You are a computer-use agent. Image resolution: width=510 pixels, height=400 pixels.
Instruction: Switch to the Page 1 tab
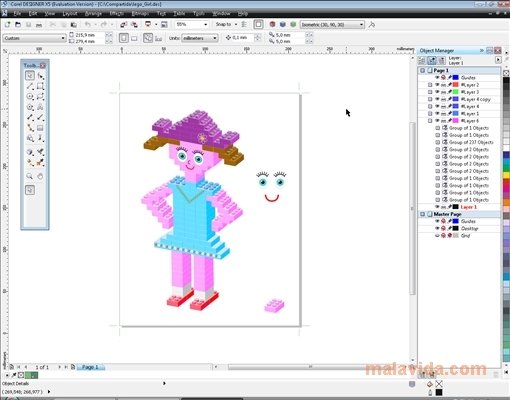click(90, 367)
